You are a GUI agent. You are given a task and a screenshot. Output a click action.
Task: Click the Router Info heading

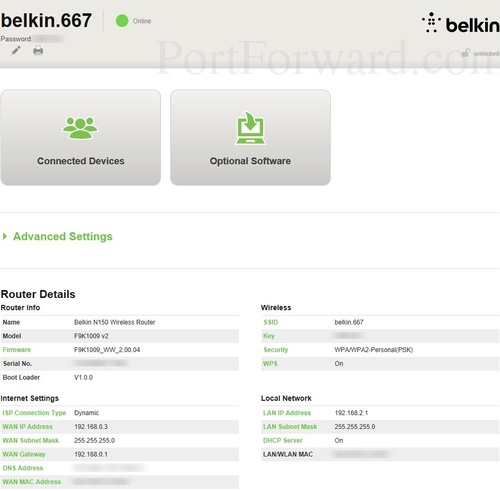pyautogui.click(x=20, y=307)
